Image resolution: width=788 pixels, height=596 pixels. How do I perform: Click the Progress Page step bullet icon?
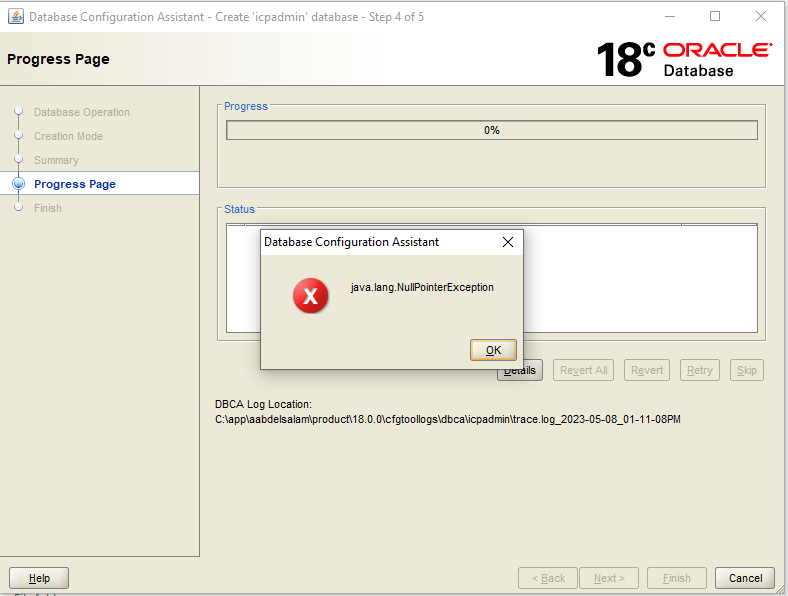click(x=19, y=184)
